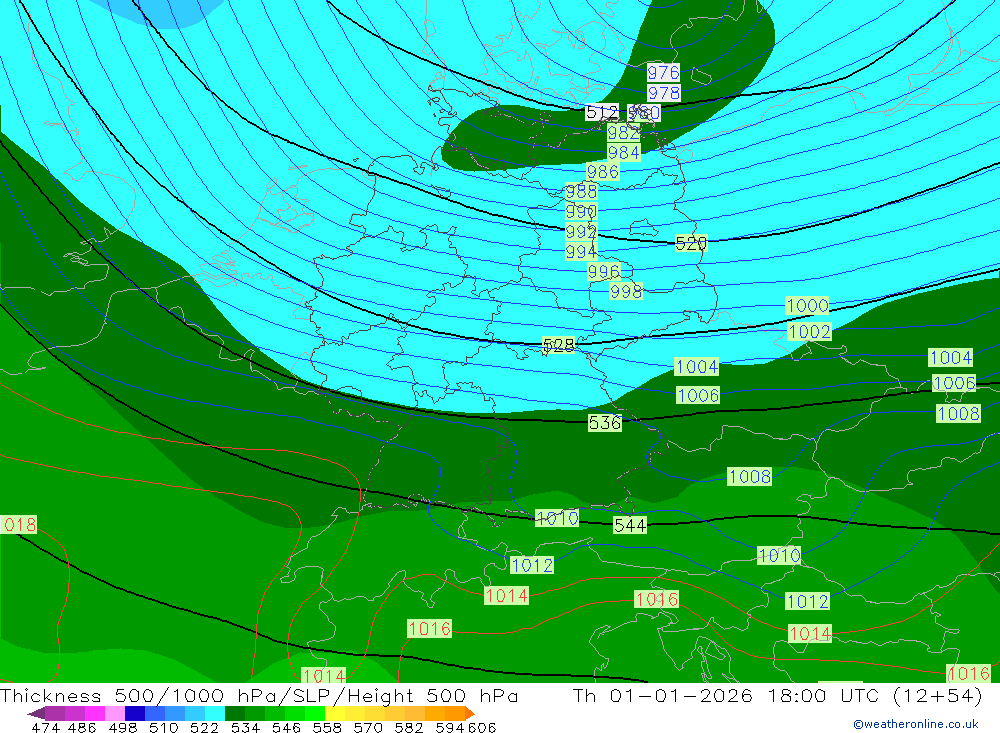
Task: Click the purple left arrow of legend
Action: pyautogui.click(x=36, y=713)
